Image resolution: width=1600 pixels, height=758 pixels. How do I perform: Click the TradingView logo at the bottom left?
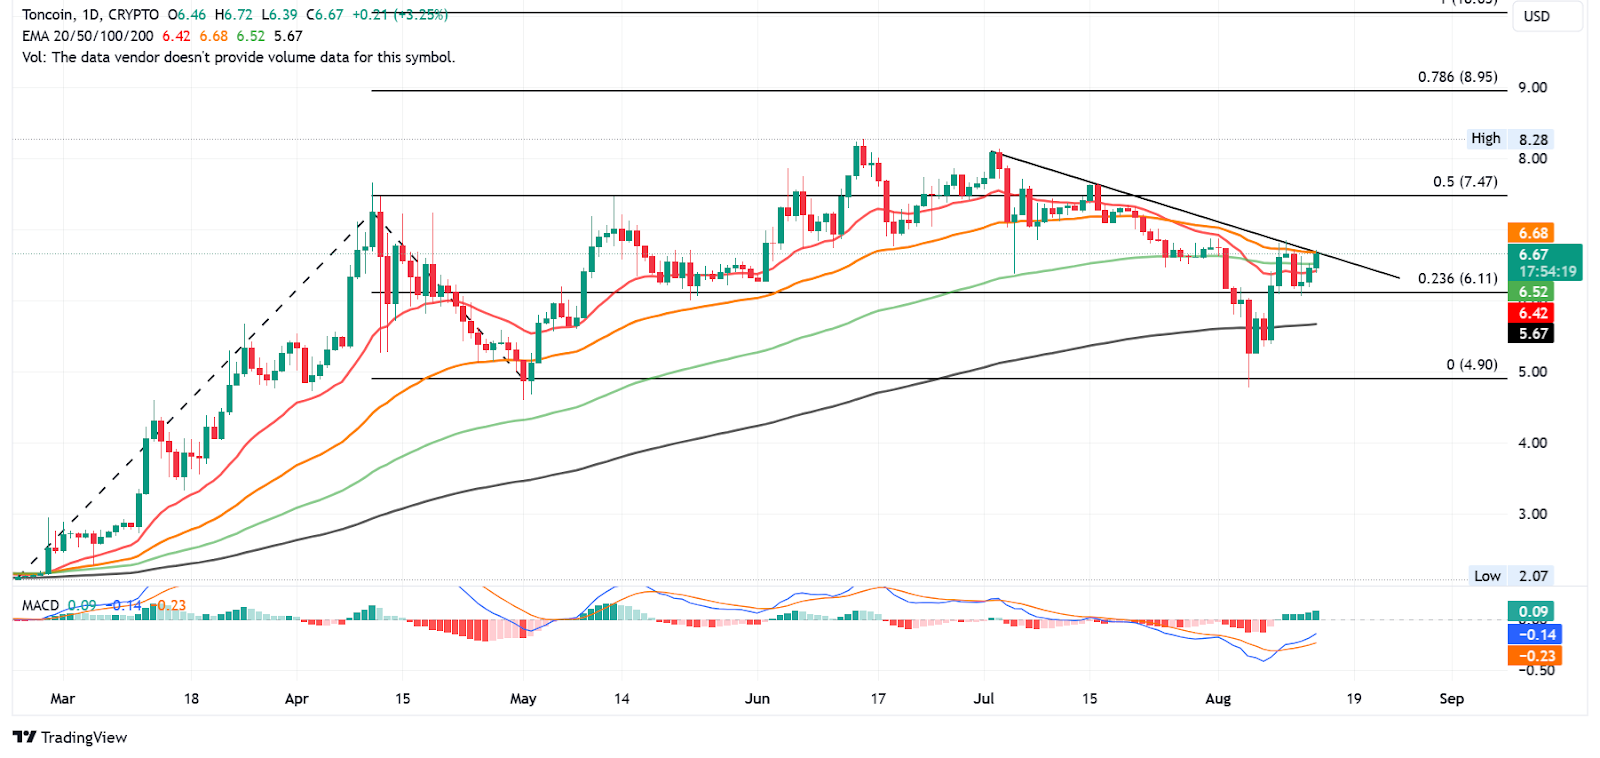pos(70,738)
